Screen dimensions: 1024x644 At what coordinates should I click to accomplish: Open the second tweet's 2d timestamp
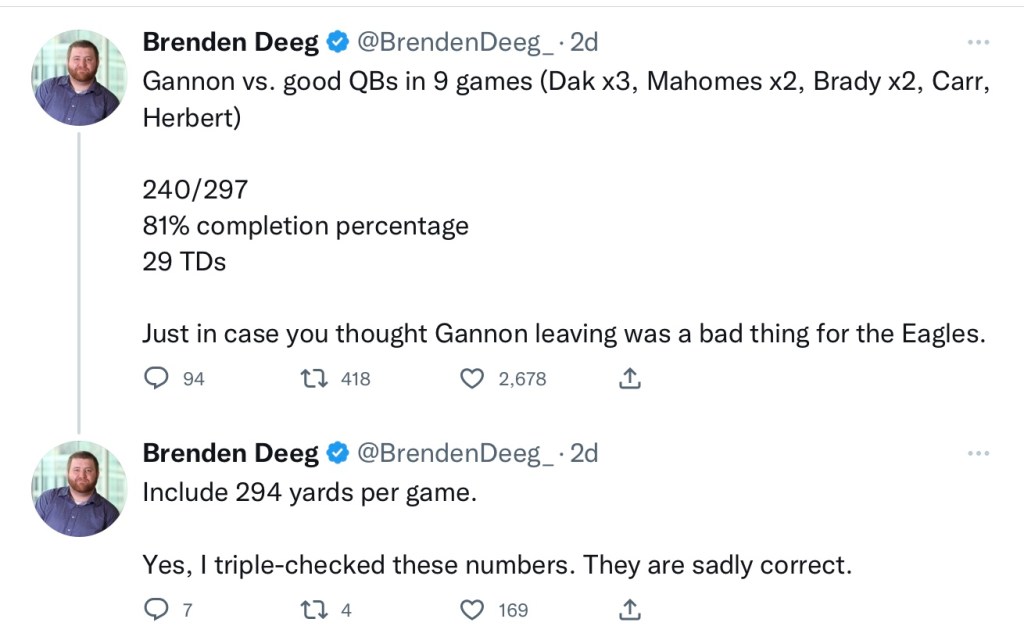point(584,453)
